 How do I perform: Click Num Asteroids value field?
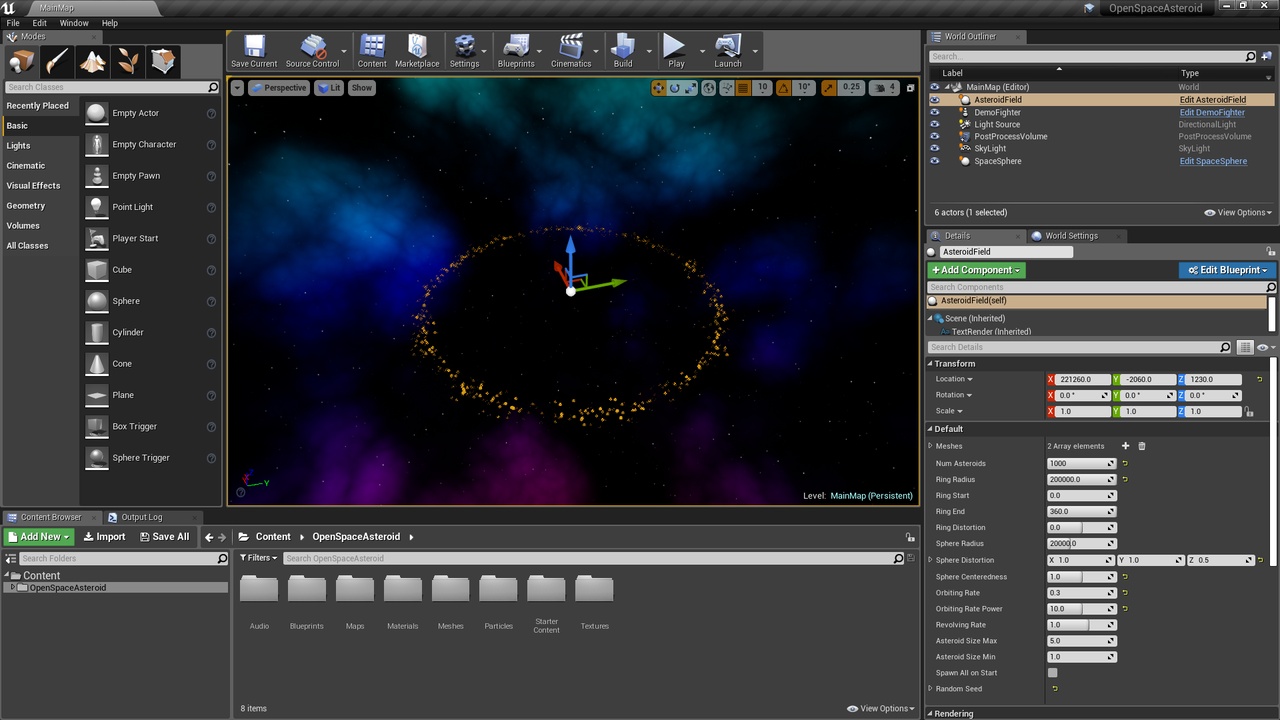point(1081,464)
